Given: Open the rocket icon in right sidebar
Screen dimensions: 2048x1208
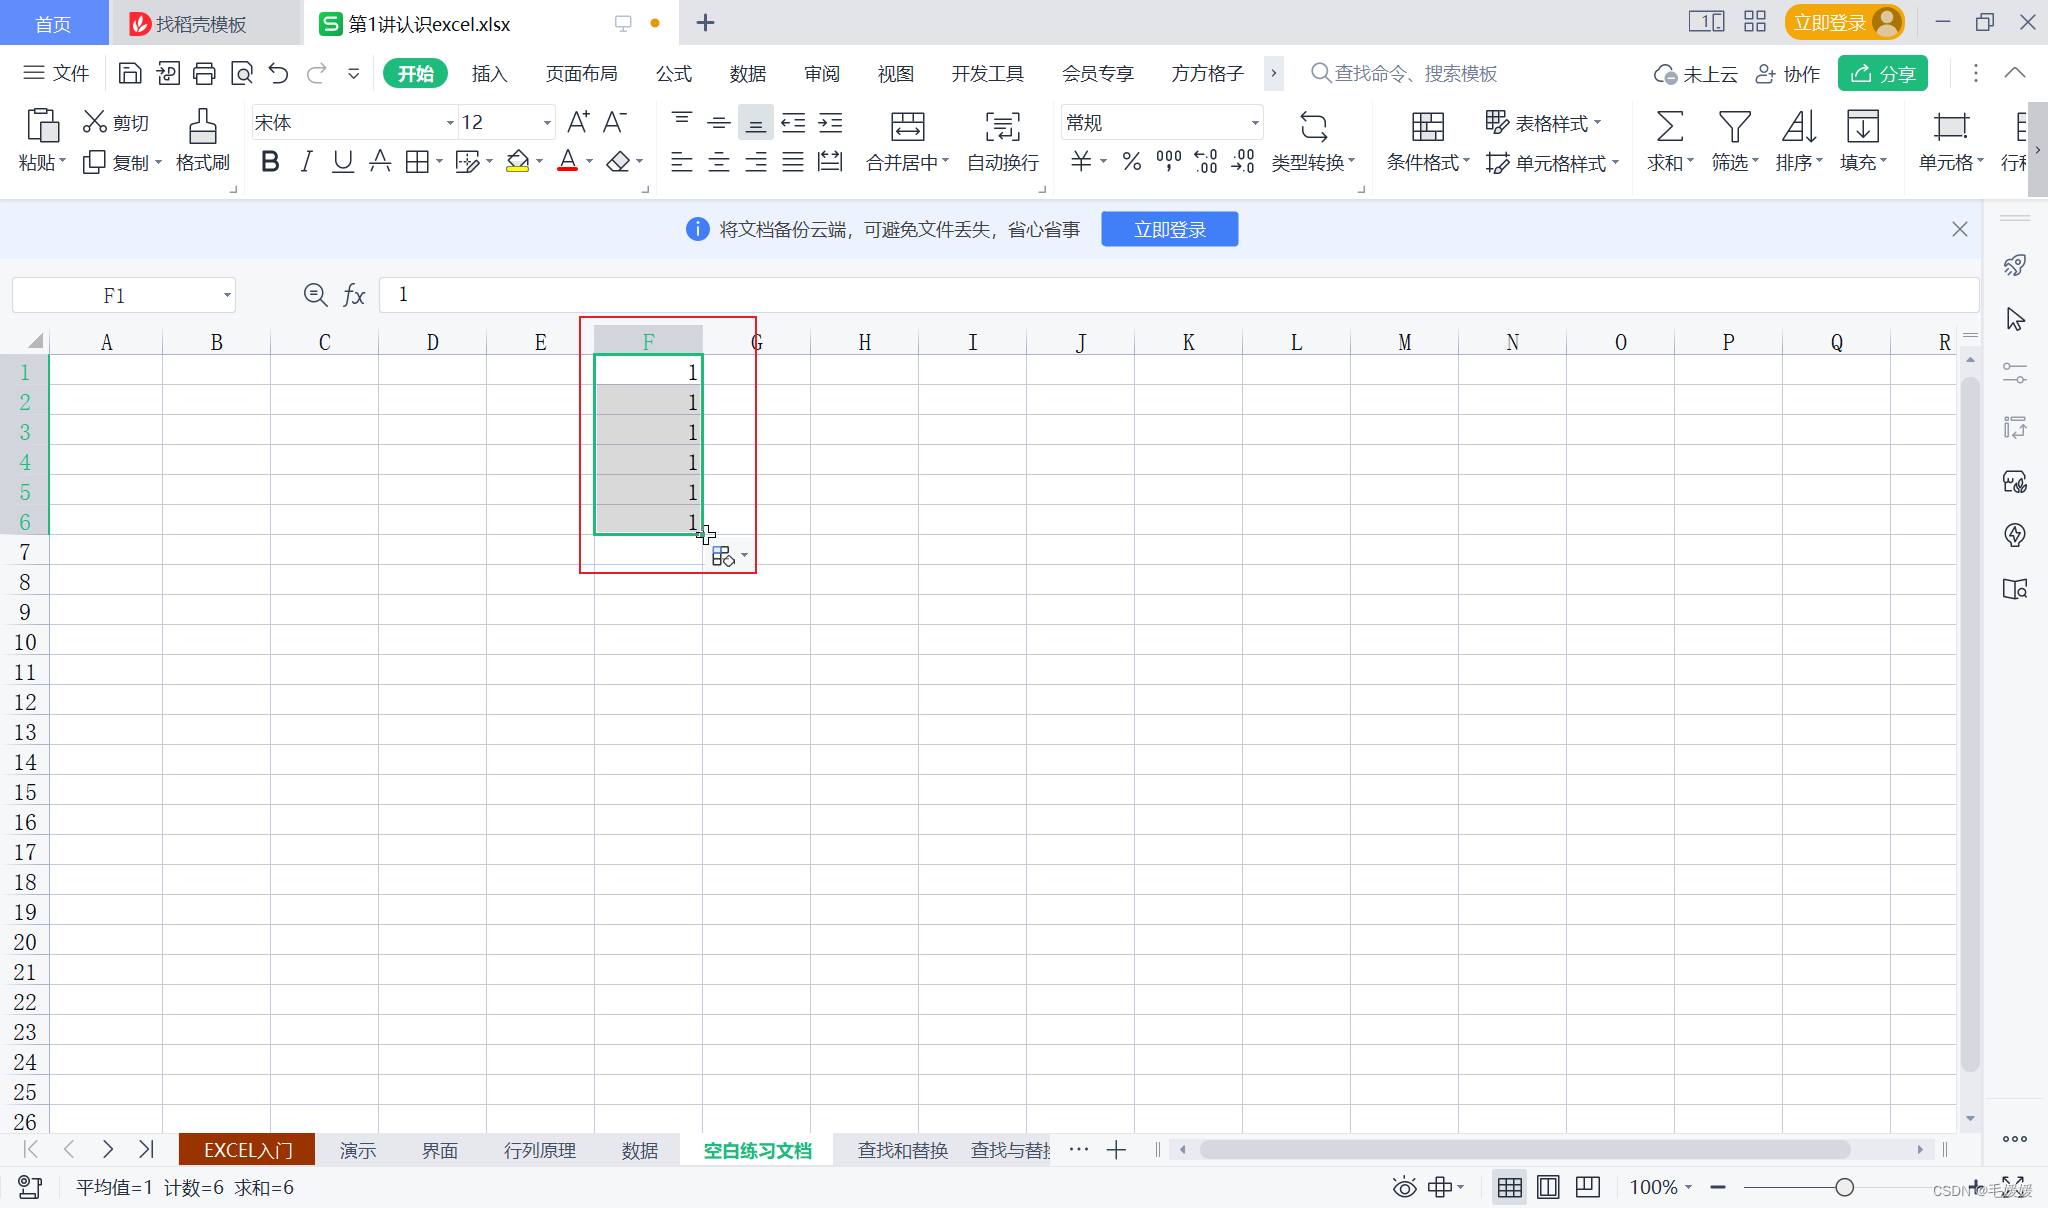Looking at the screenshot, I should click(x=2015, y=265).
